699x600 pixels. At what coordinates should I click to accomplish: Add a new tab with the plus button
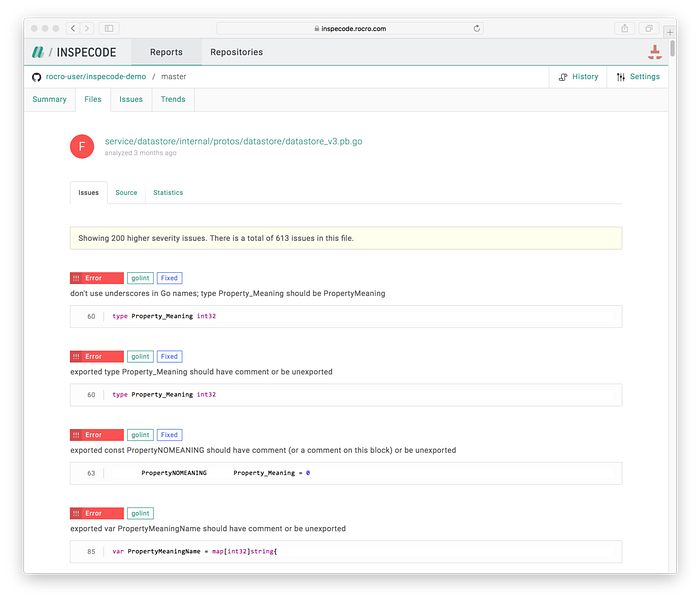point(670,32)
